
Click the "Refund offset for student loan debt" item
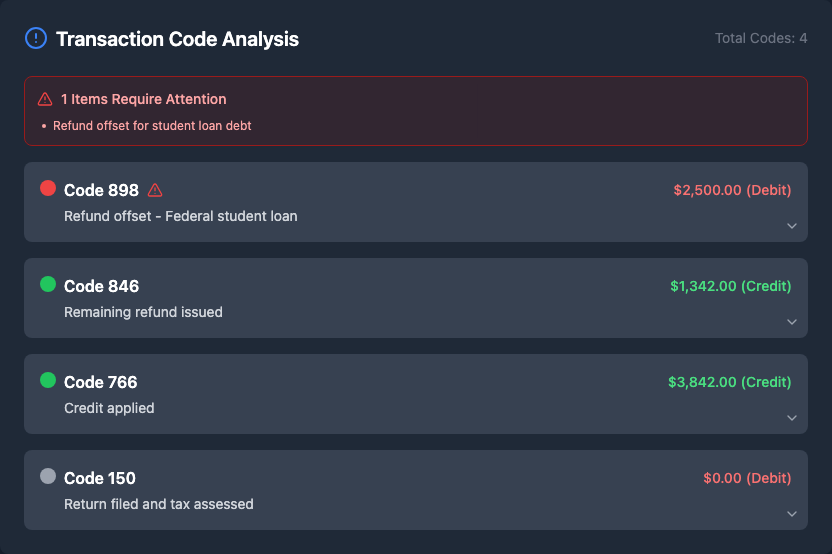point(152,126)
